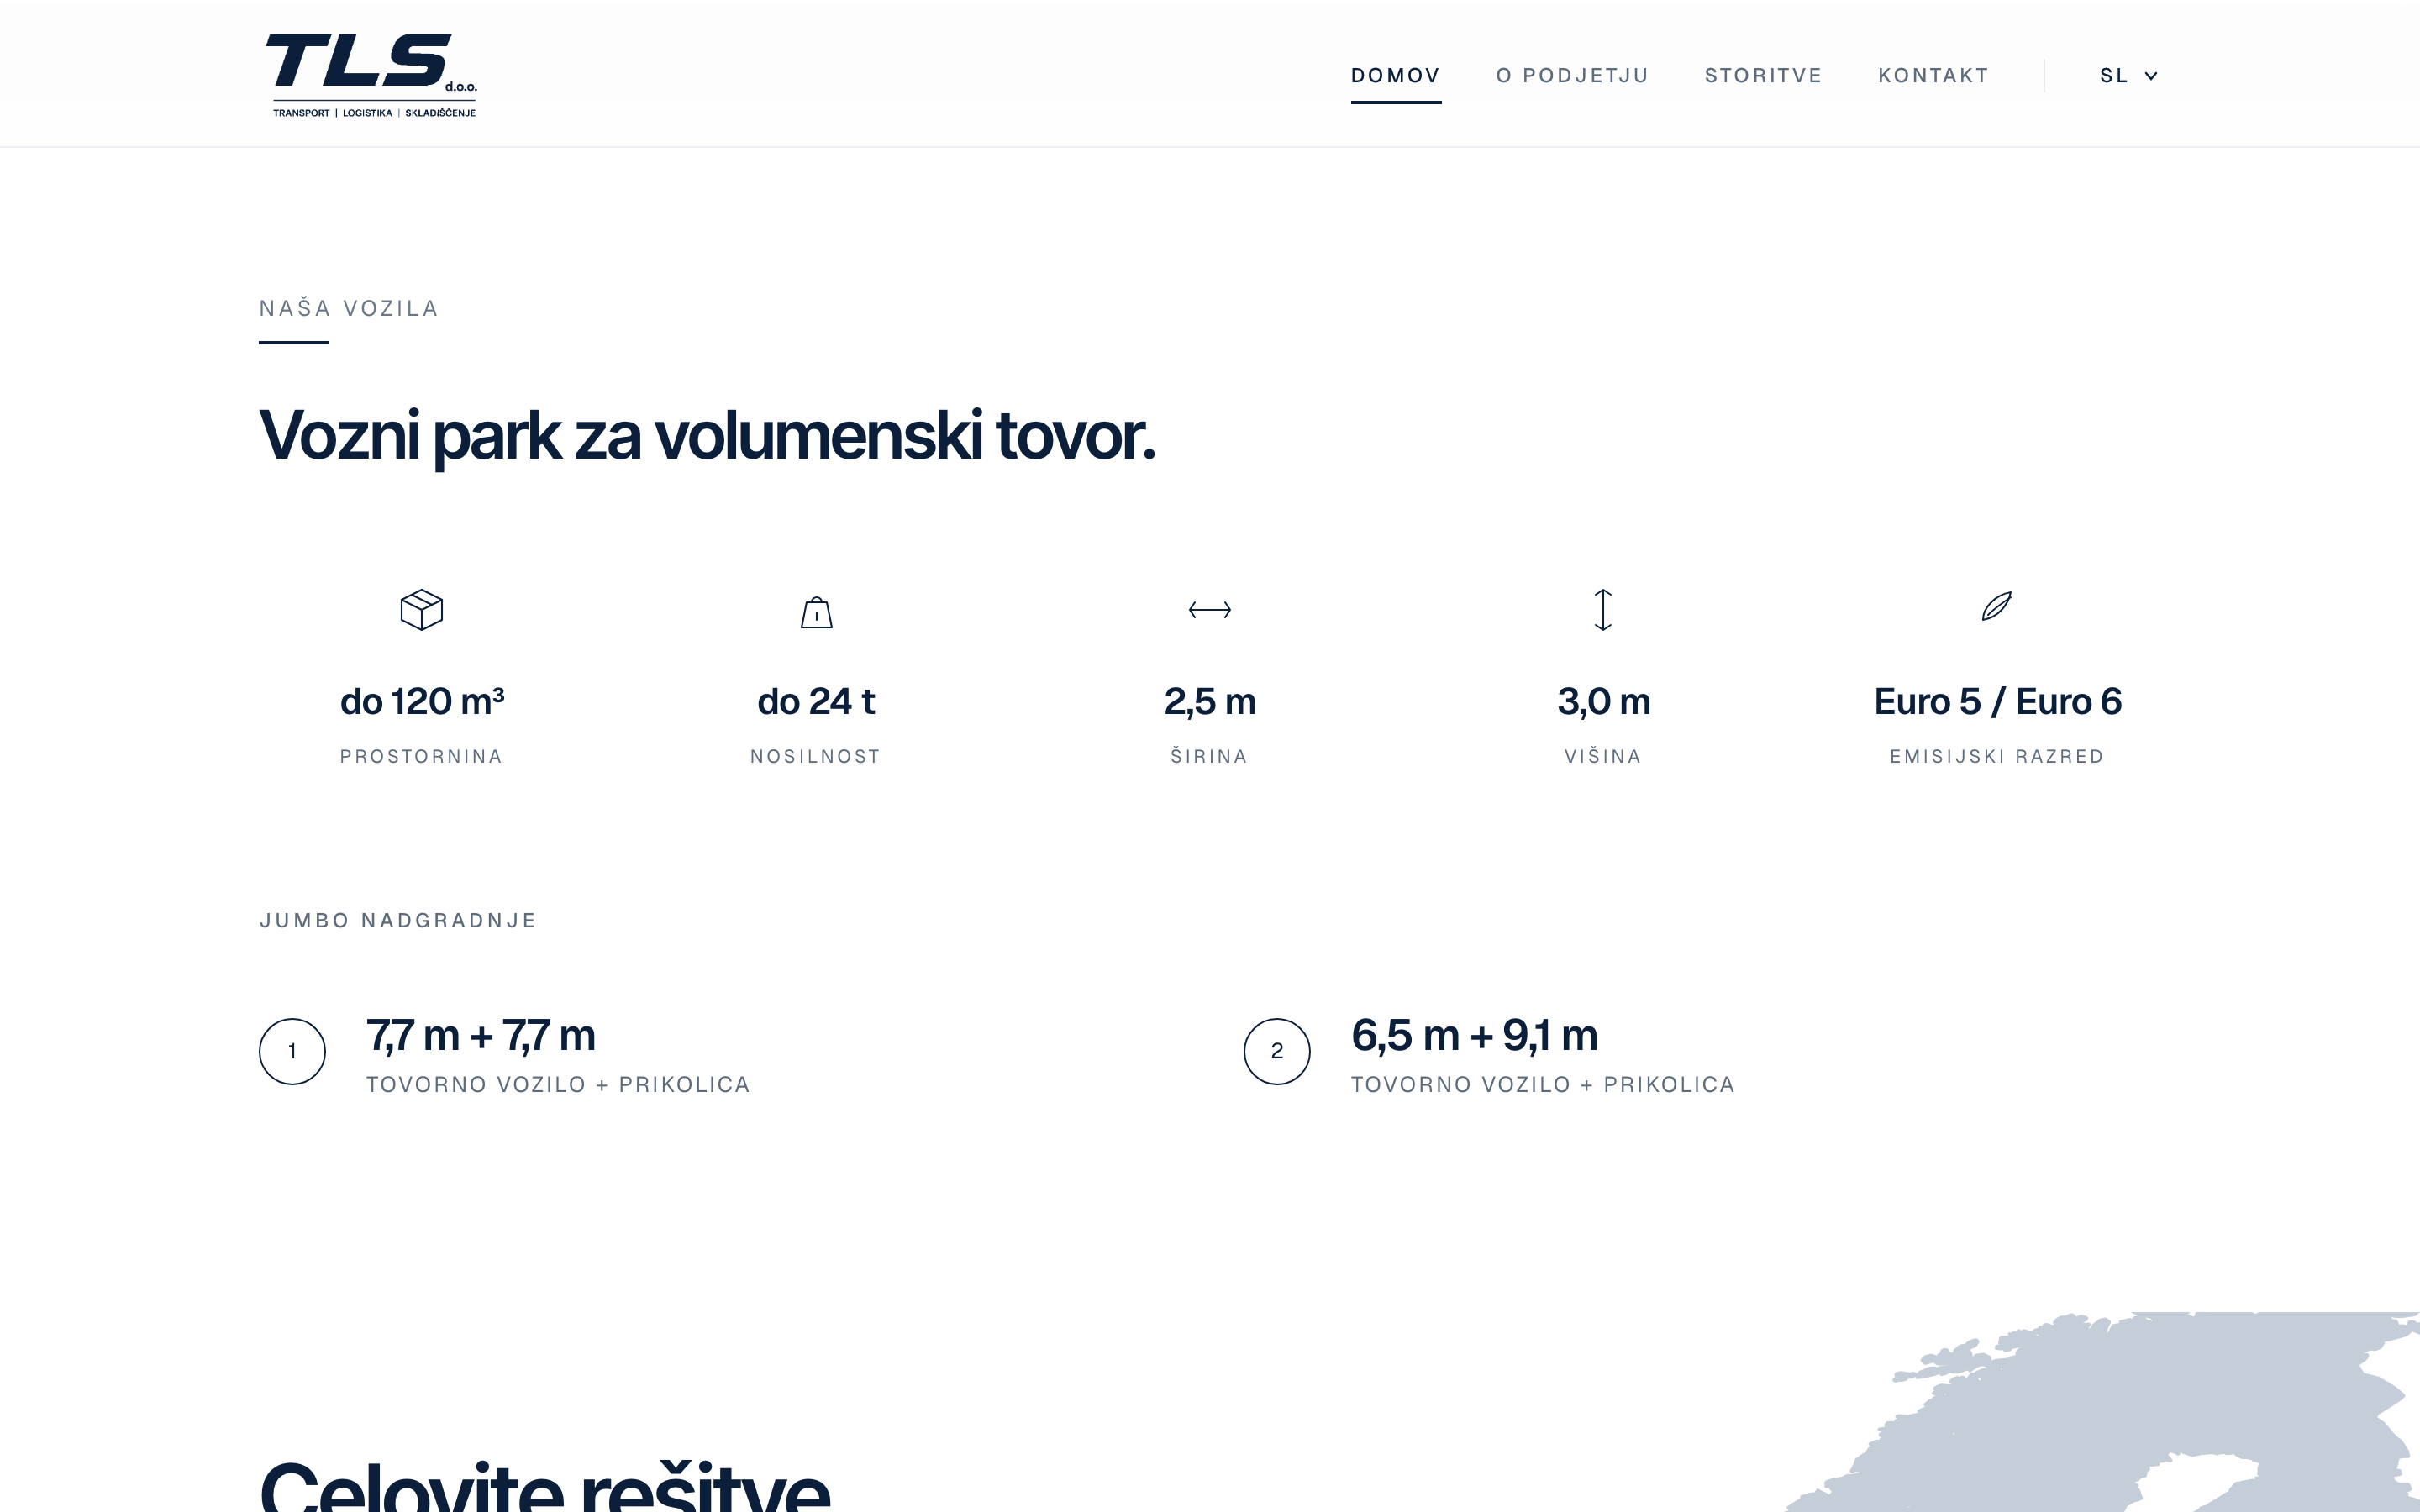Image resolution: width=2420 pixels, height=1512 pixels.
Task: Open the SL language dropdown
Action: click(2128, 75)
